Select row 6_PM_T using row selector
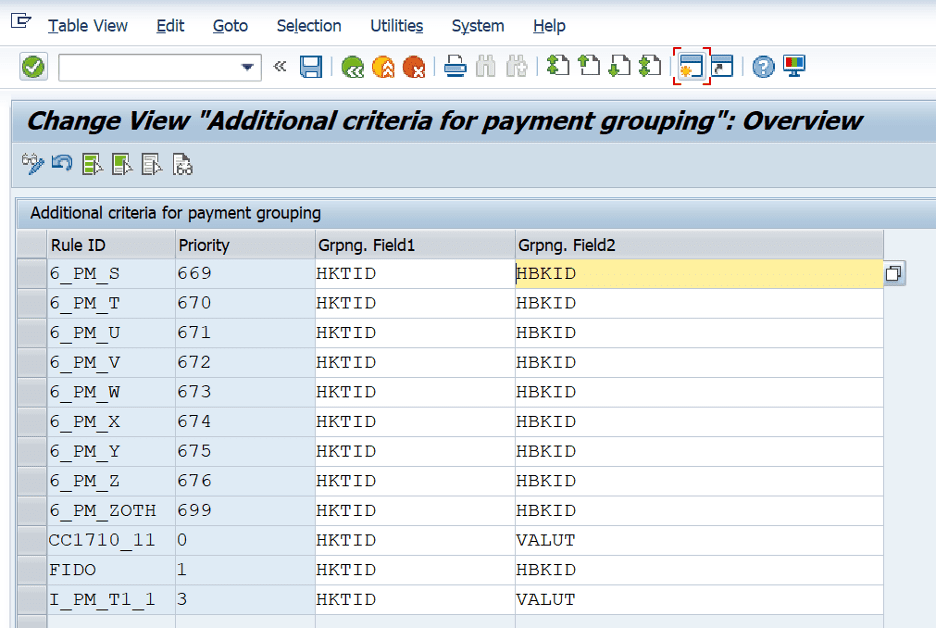 pyautogui.click(x=32, y=303)
